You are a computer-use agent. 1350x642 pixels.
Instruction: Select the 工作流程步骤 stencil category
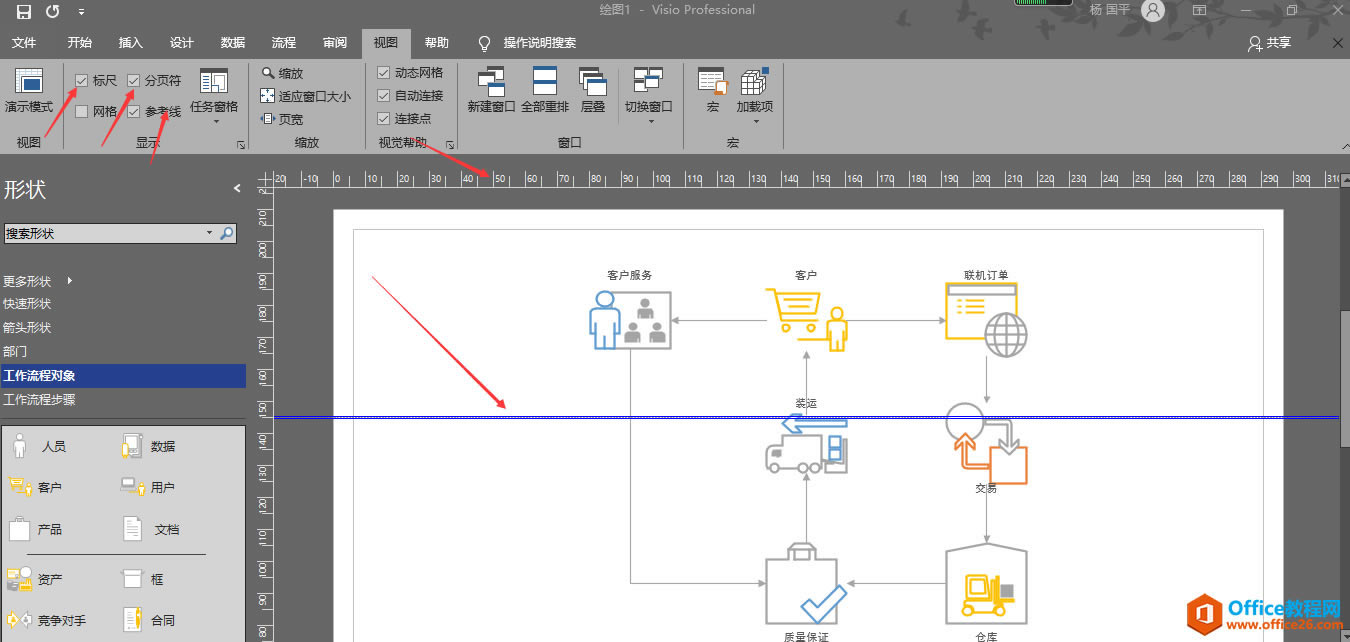point(40,399)
